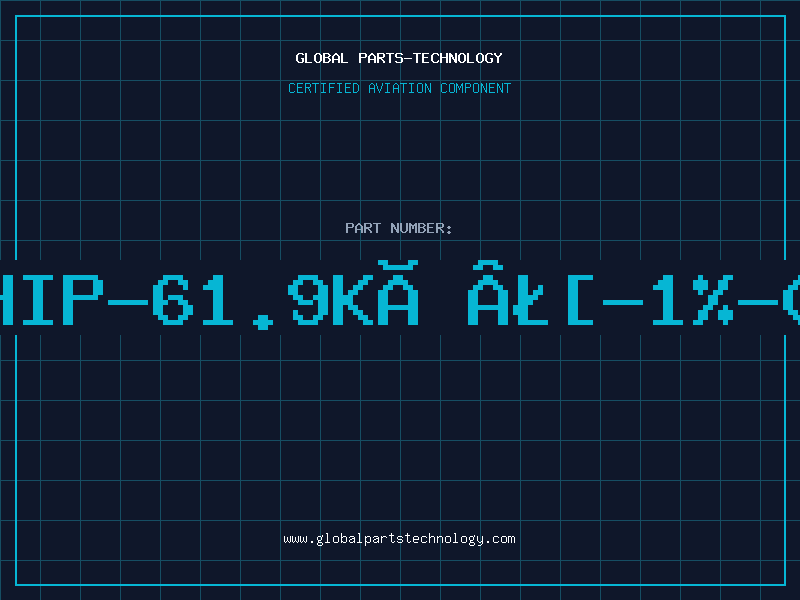Click the GLOBAL PARTS-TECHNOLOGY heading
Image resolution: width=800 pixels, height=600 pixels.
point(399,58)
